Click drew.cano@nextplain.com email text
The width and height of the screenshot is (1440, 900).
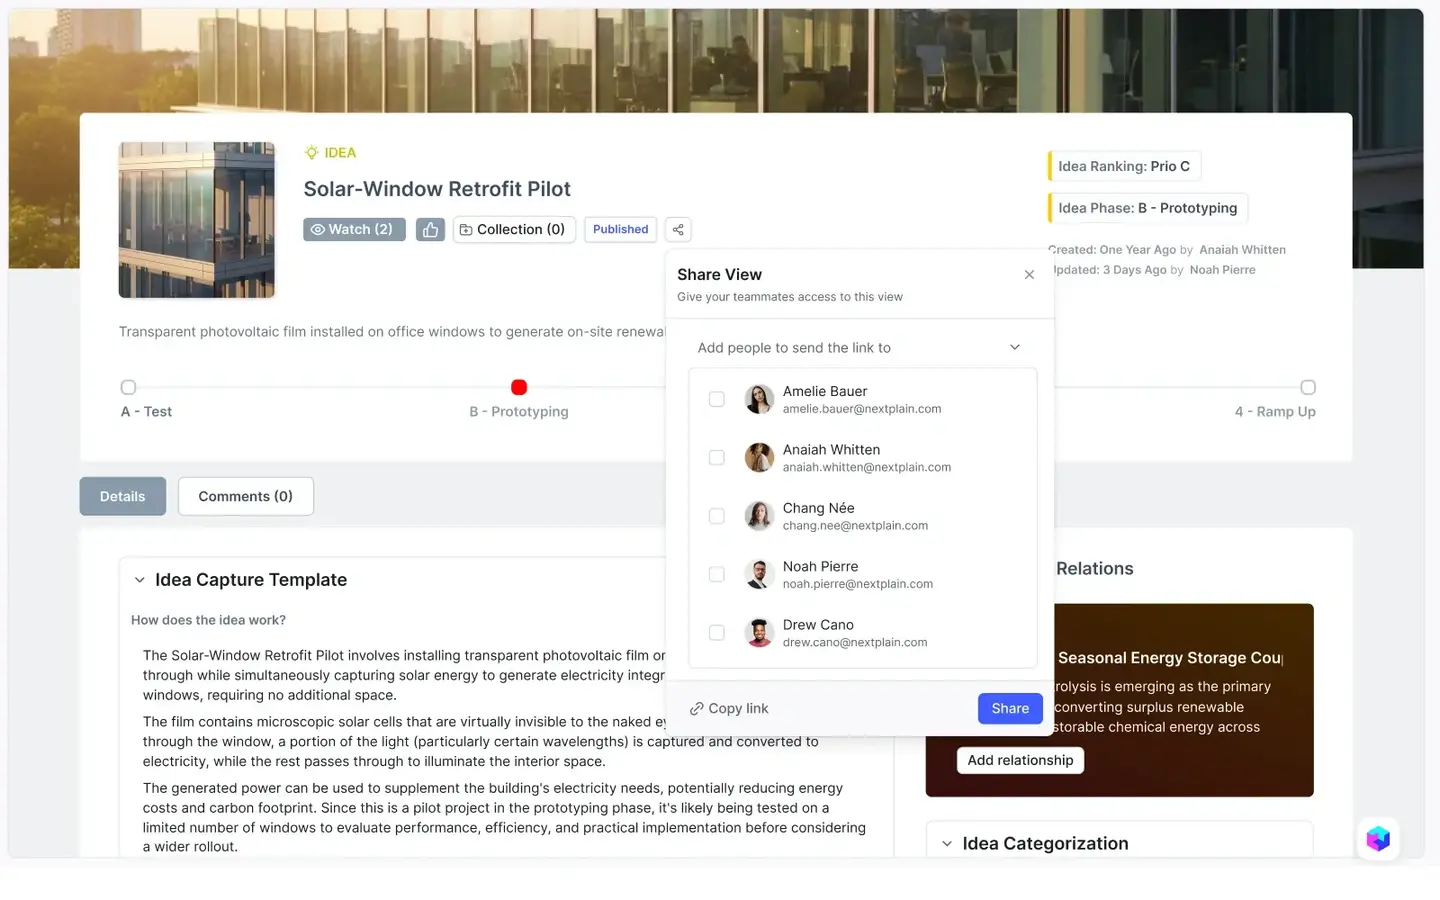[x=855, y=643]
